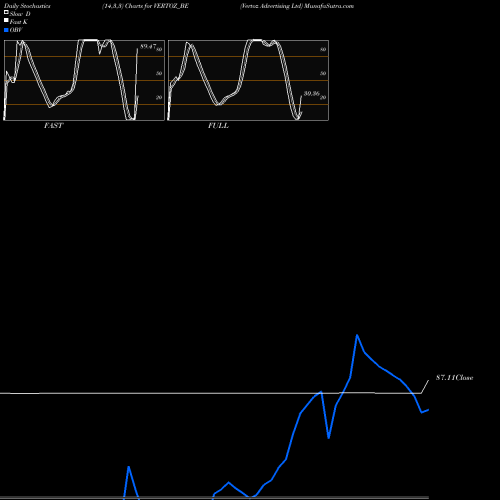Click the 80 axis label in FULL chart
The image size is (500, 500).
(x=323, y=49)
